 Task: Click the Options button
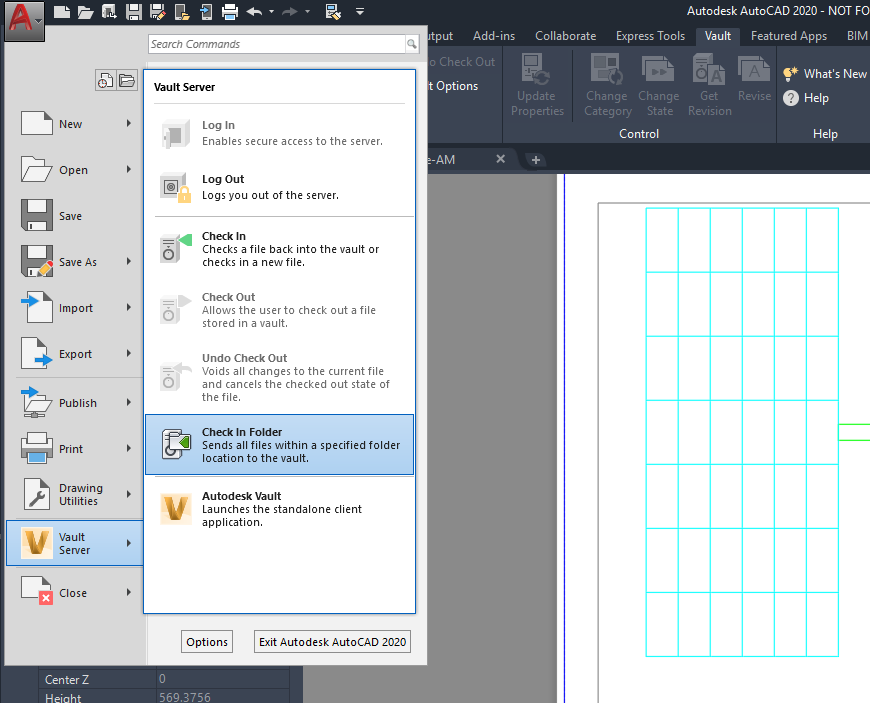[207, 641]
